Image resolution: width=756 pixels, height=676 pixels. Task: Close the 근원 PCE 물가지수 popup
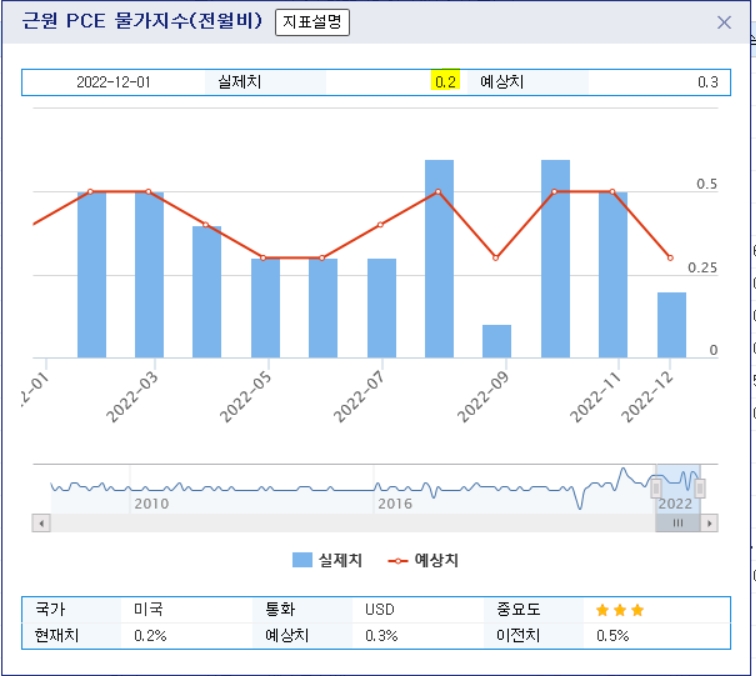(724, 22)
